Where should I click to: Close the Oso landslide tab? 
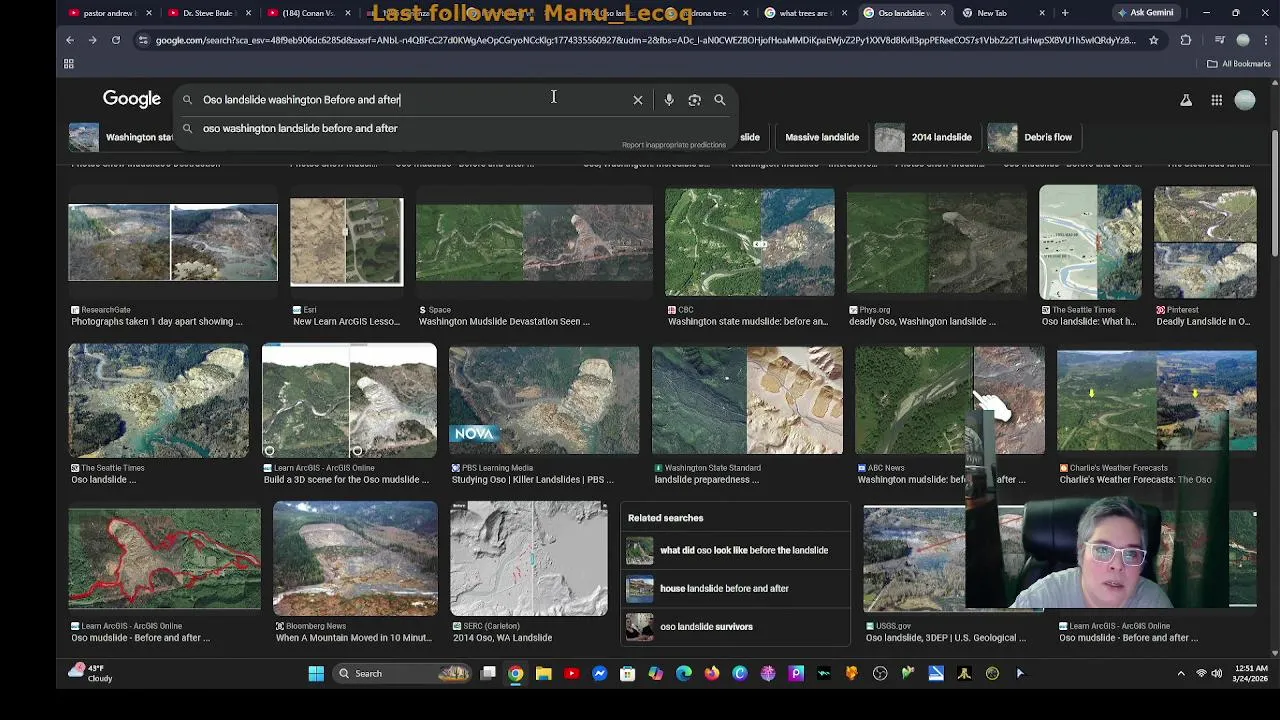[x=944, y=13]
